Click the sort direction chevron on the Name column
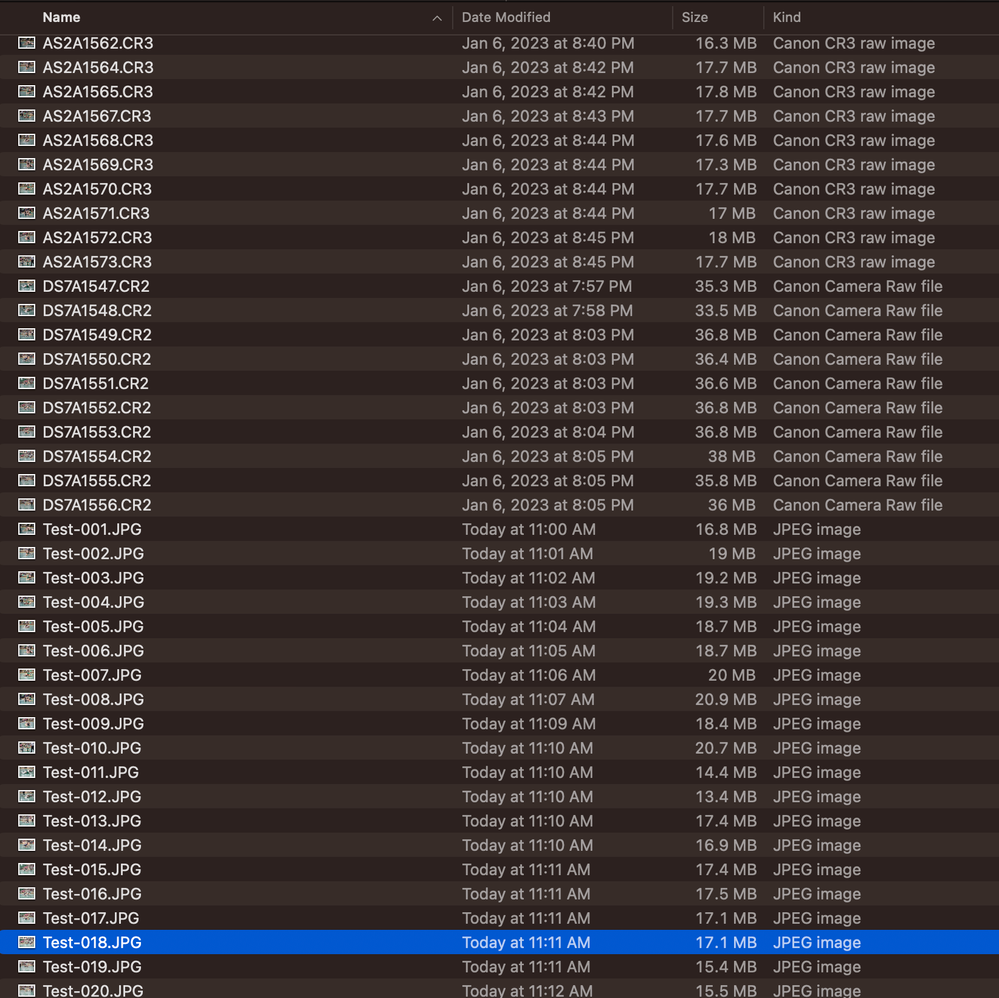999x998 pixels. pos(437,17)
